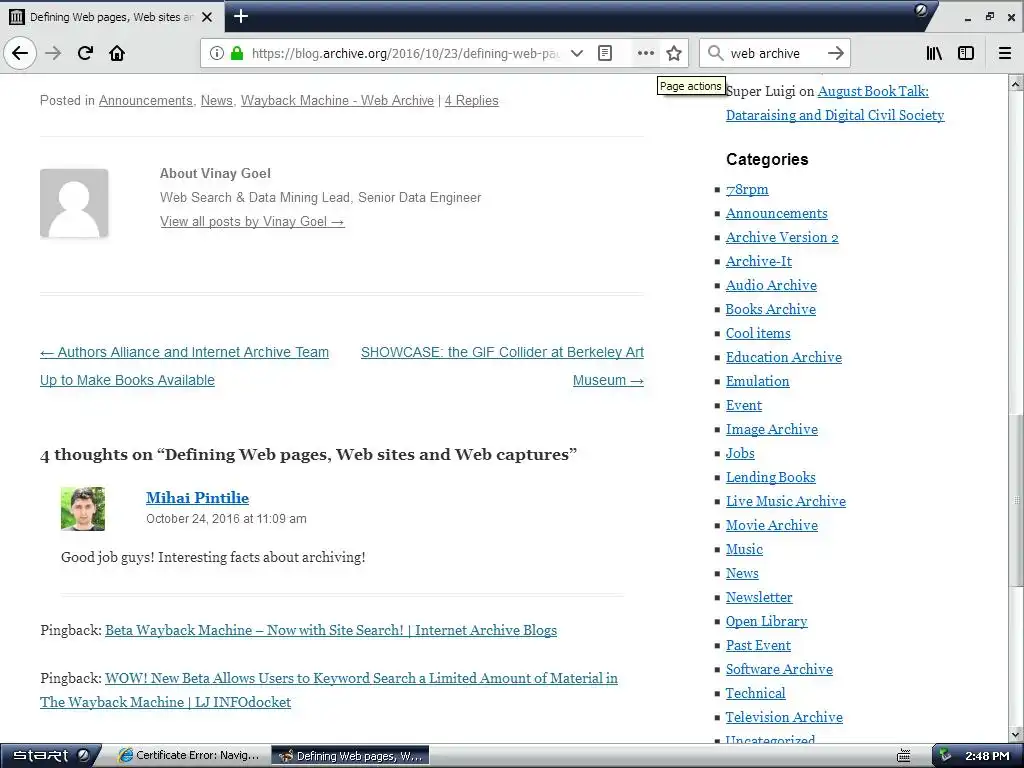
Task: Open the Lending Books category
Action: (x=771, y=477)
